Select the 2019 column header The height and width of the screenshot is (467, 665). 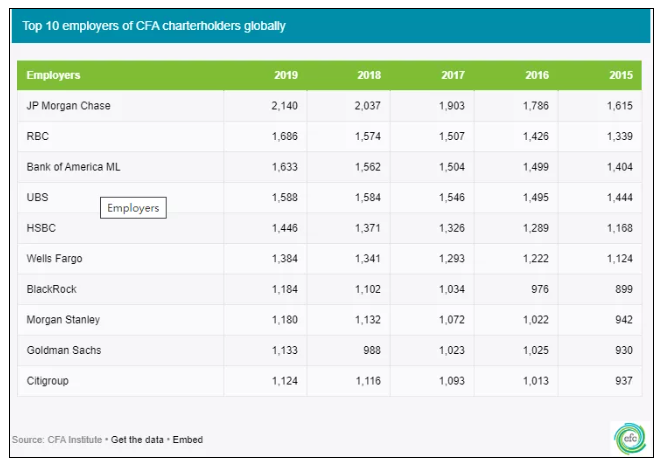[286, 75]
